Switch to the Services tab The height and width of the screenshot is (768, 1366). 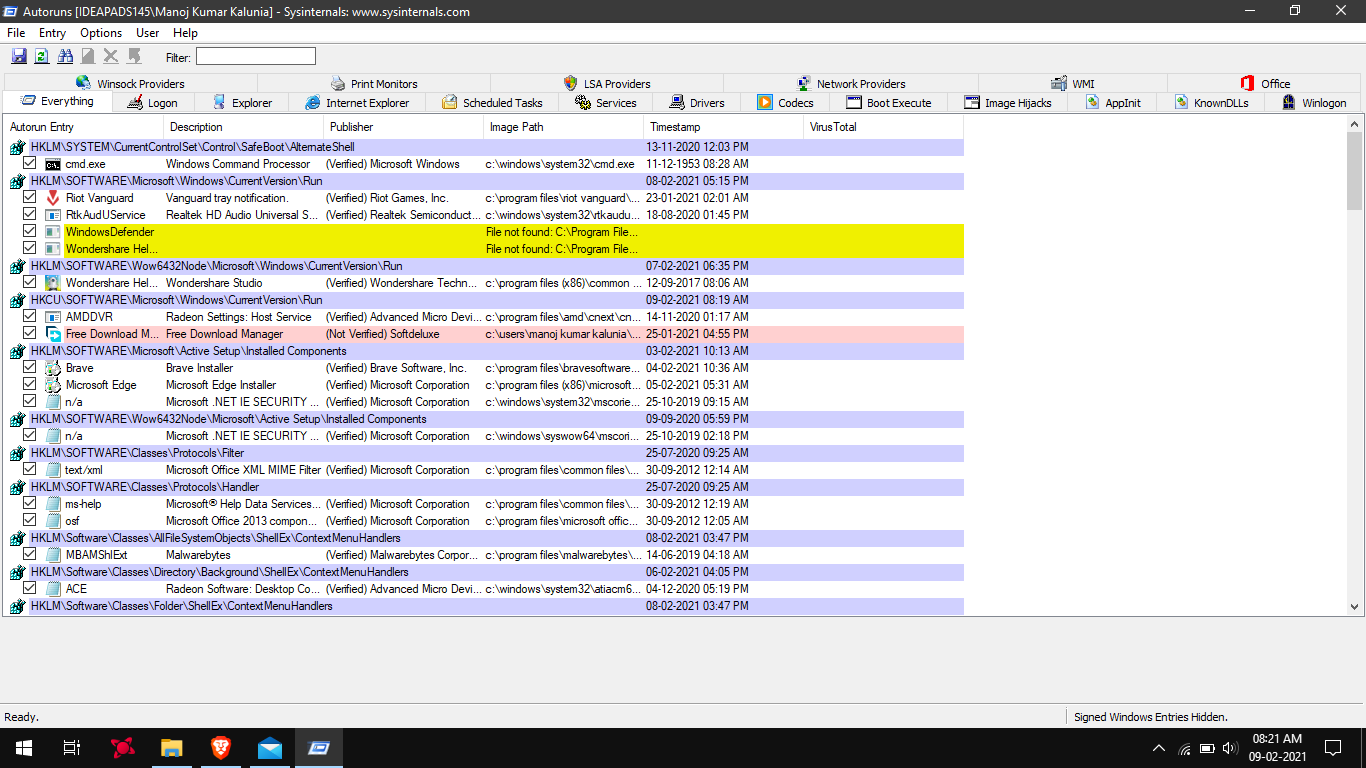pos(605,103)
